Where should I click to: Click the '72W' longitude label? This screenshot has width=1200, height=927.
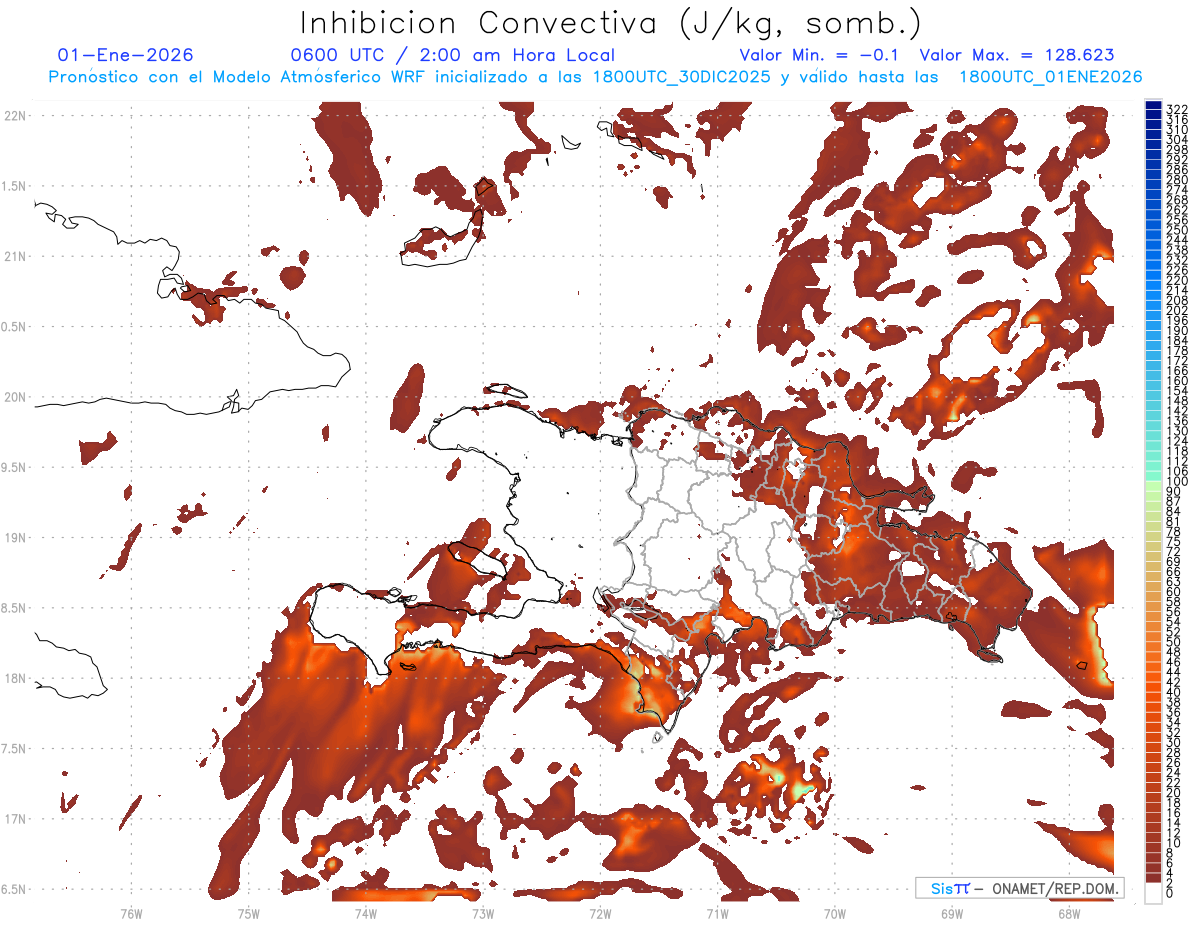pyautogui.click(x=600, y=913)
